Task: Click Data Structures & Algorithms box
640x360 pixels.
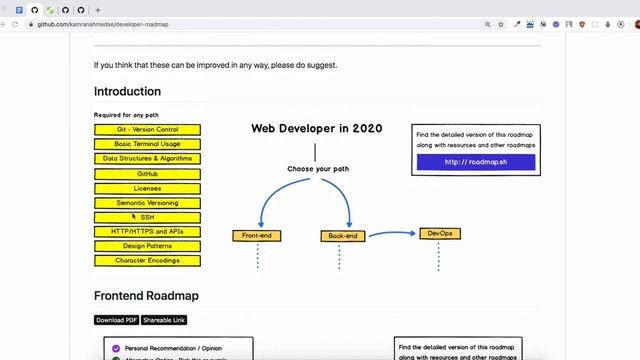Action: [x=147, y=158]
